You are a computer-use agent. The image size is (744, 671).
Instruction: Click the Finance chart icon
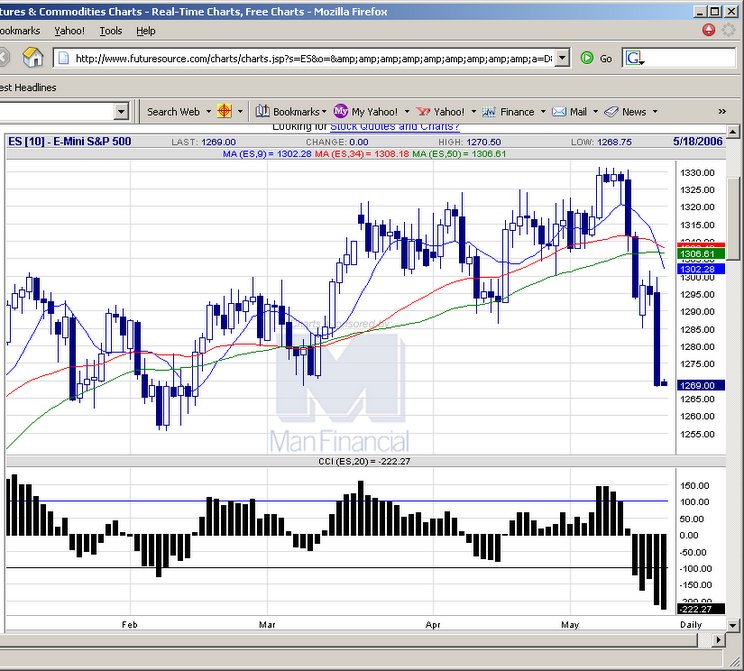click(x=489, y=112)
